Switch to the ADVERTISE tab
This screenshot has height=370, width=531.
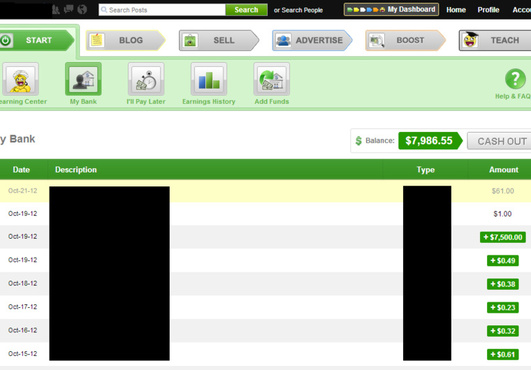(x=312, y=40)
